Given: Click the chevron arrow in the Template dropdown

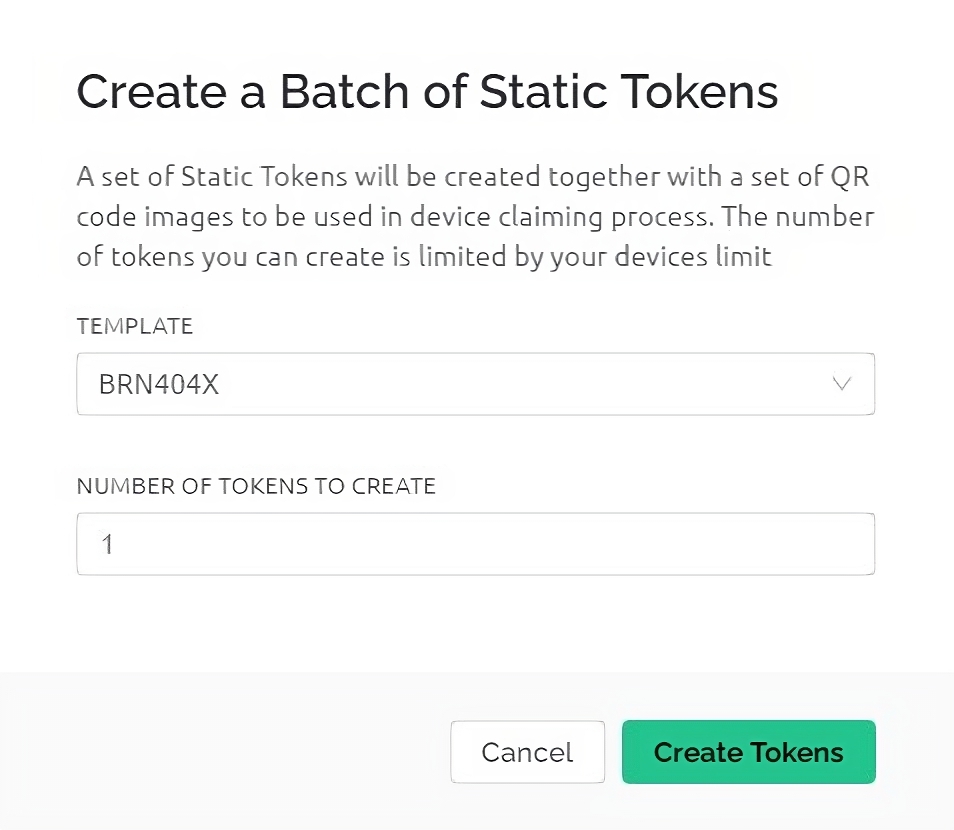Looking at the screenshot, I should [x=841, y=384].
